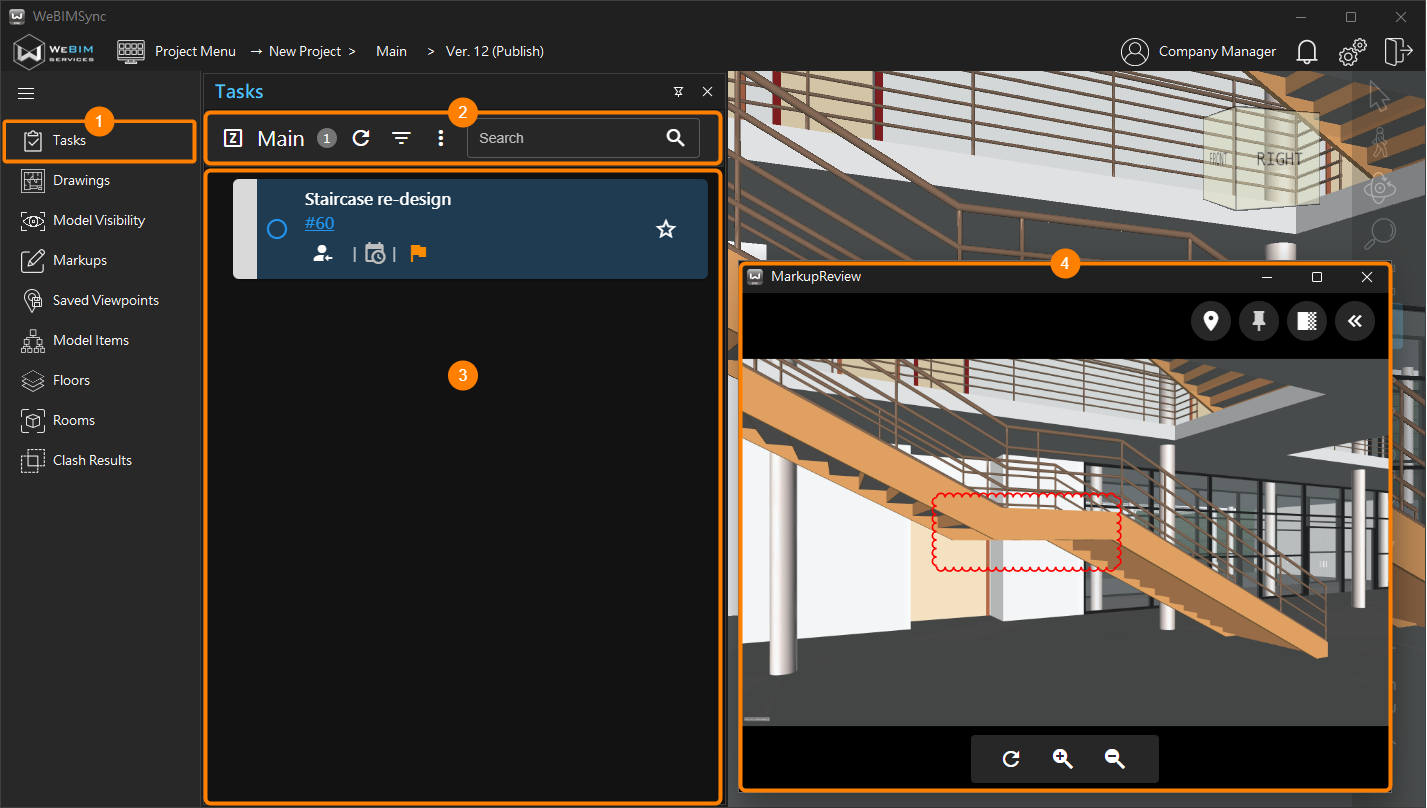Viewport: 1427px width, 808px height.
Task: Close the MarkupReview window
Action: point(1367,277)
